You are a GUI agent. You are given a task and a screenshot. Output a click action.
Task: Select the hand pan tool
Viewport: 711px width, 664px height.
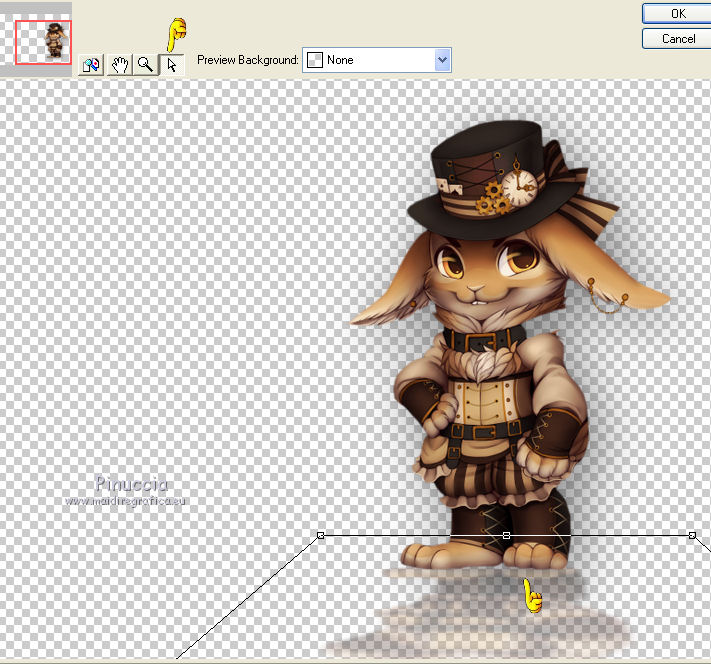(x=119, y=65)
